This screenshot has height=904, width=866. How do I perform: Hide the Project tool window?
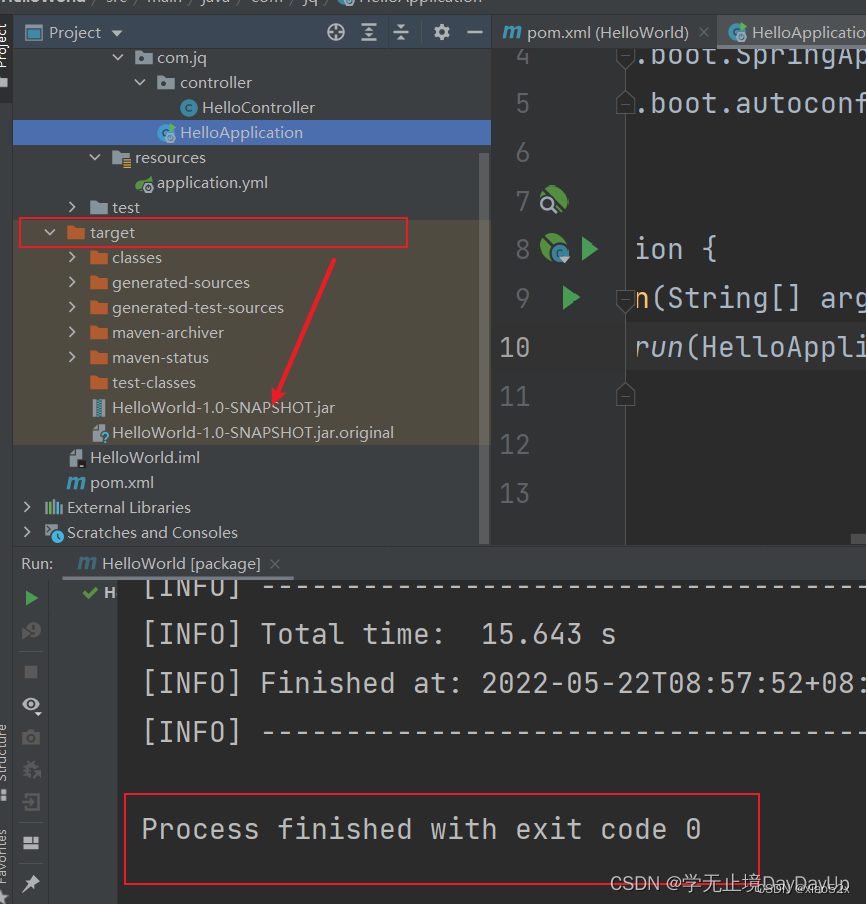pos(475,32)
